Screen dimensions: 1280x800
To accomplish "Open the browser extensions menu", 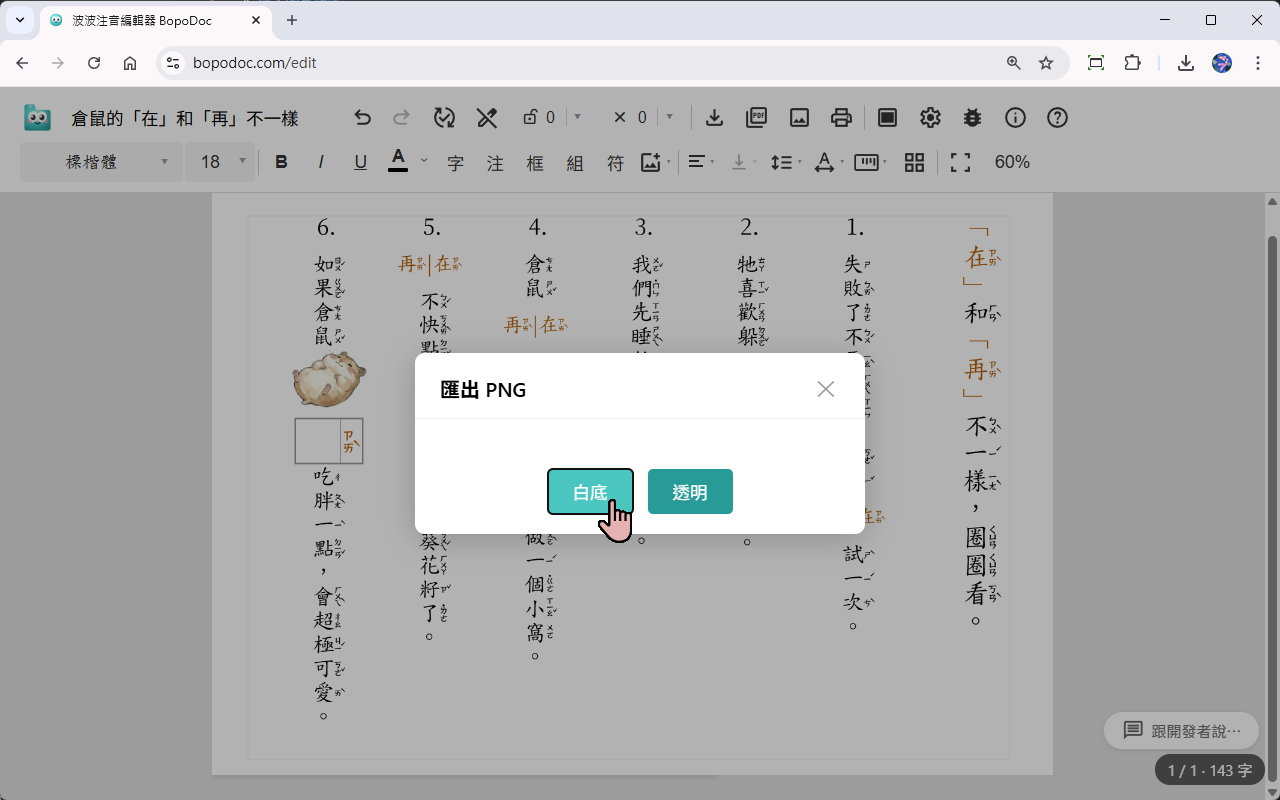I will [x=1132, y=62].
